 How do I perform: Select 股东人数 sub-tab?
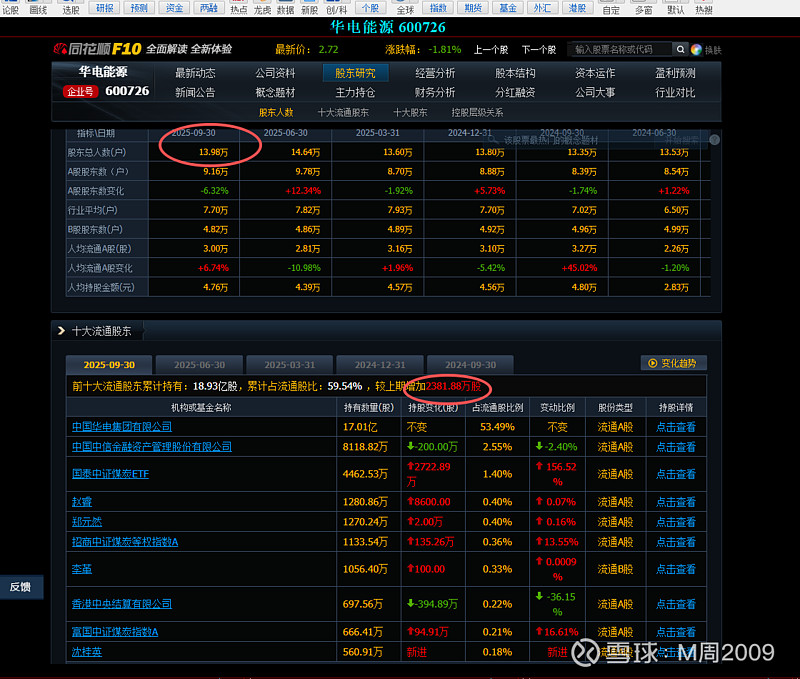[x=276, y=112]
